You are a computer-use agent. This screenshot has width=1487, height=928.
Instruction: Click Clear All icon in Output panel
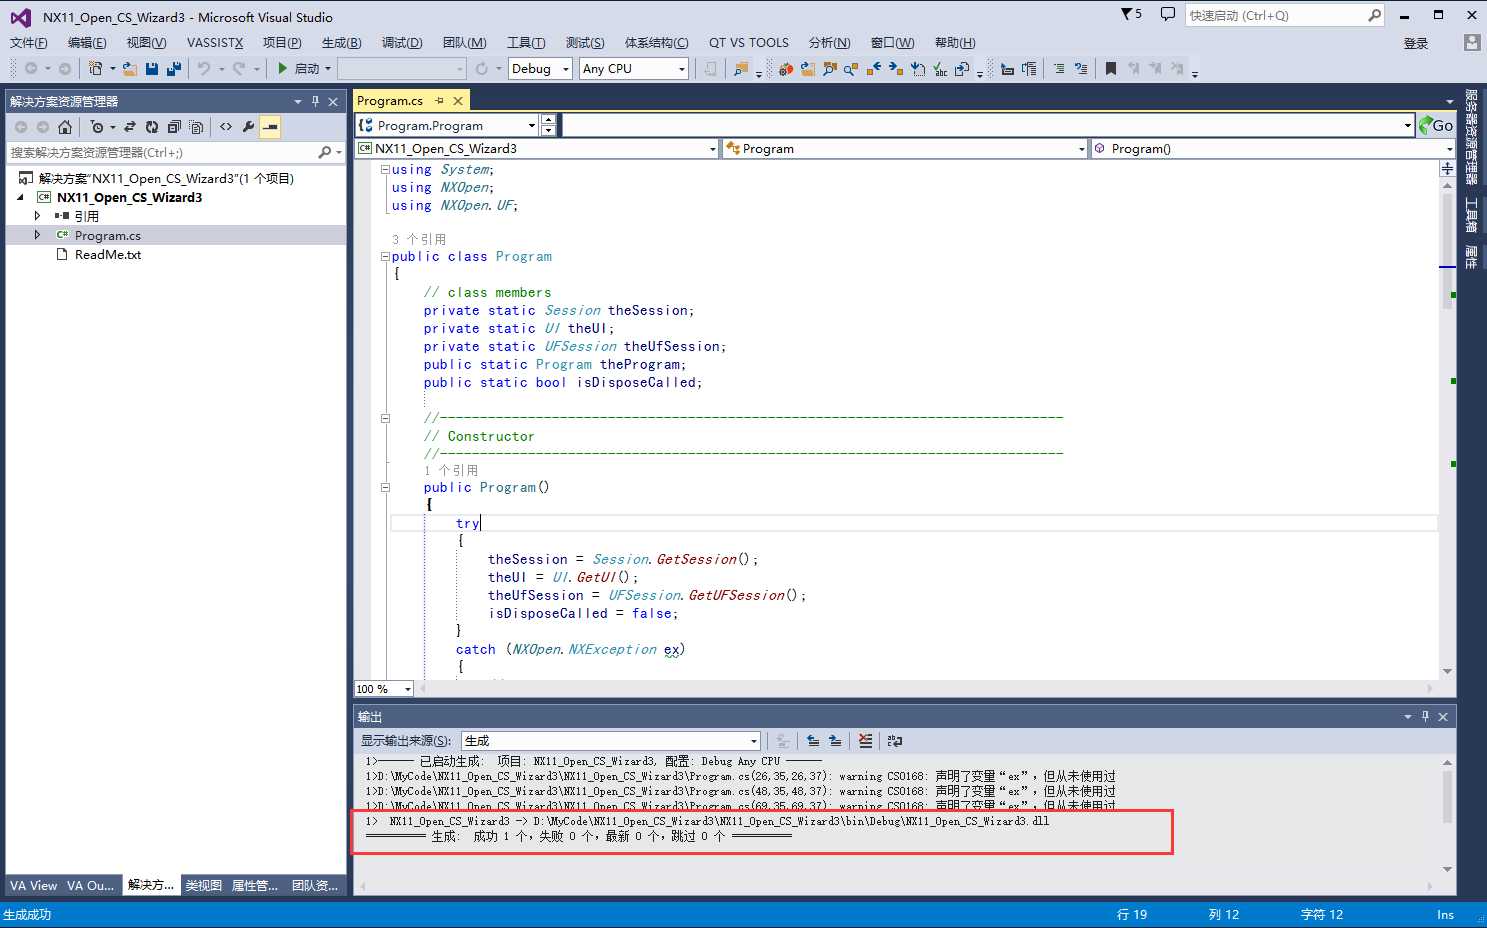point(865,741)
